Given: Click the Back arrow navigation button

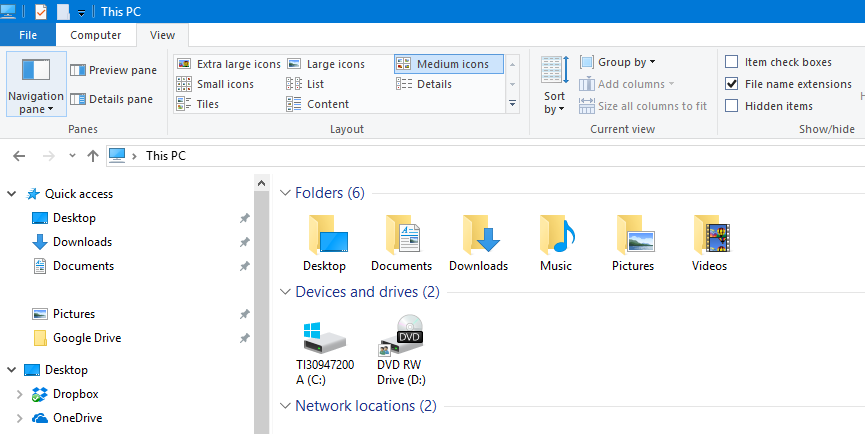Looking at the screenshot, I should click(19, 156).
